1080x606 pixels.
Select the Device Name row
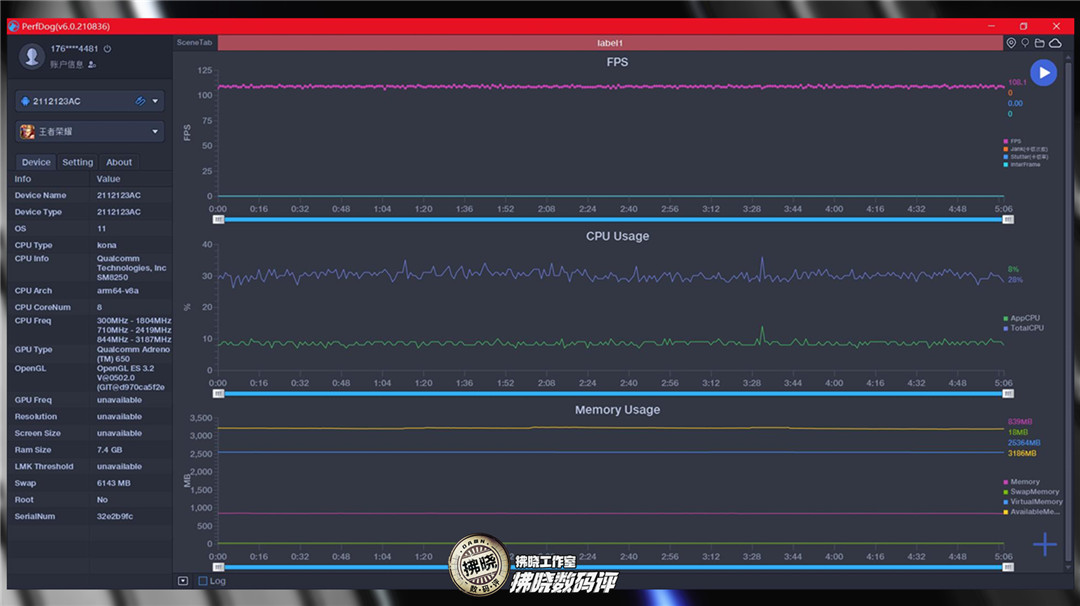90,196
